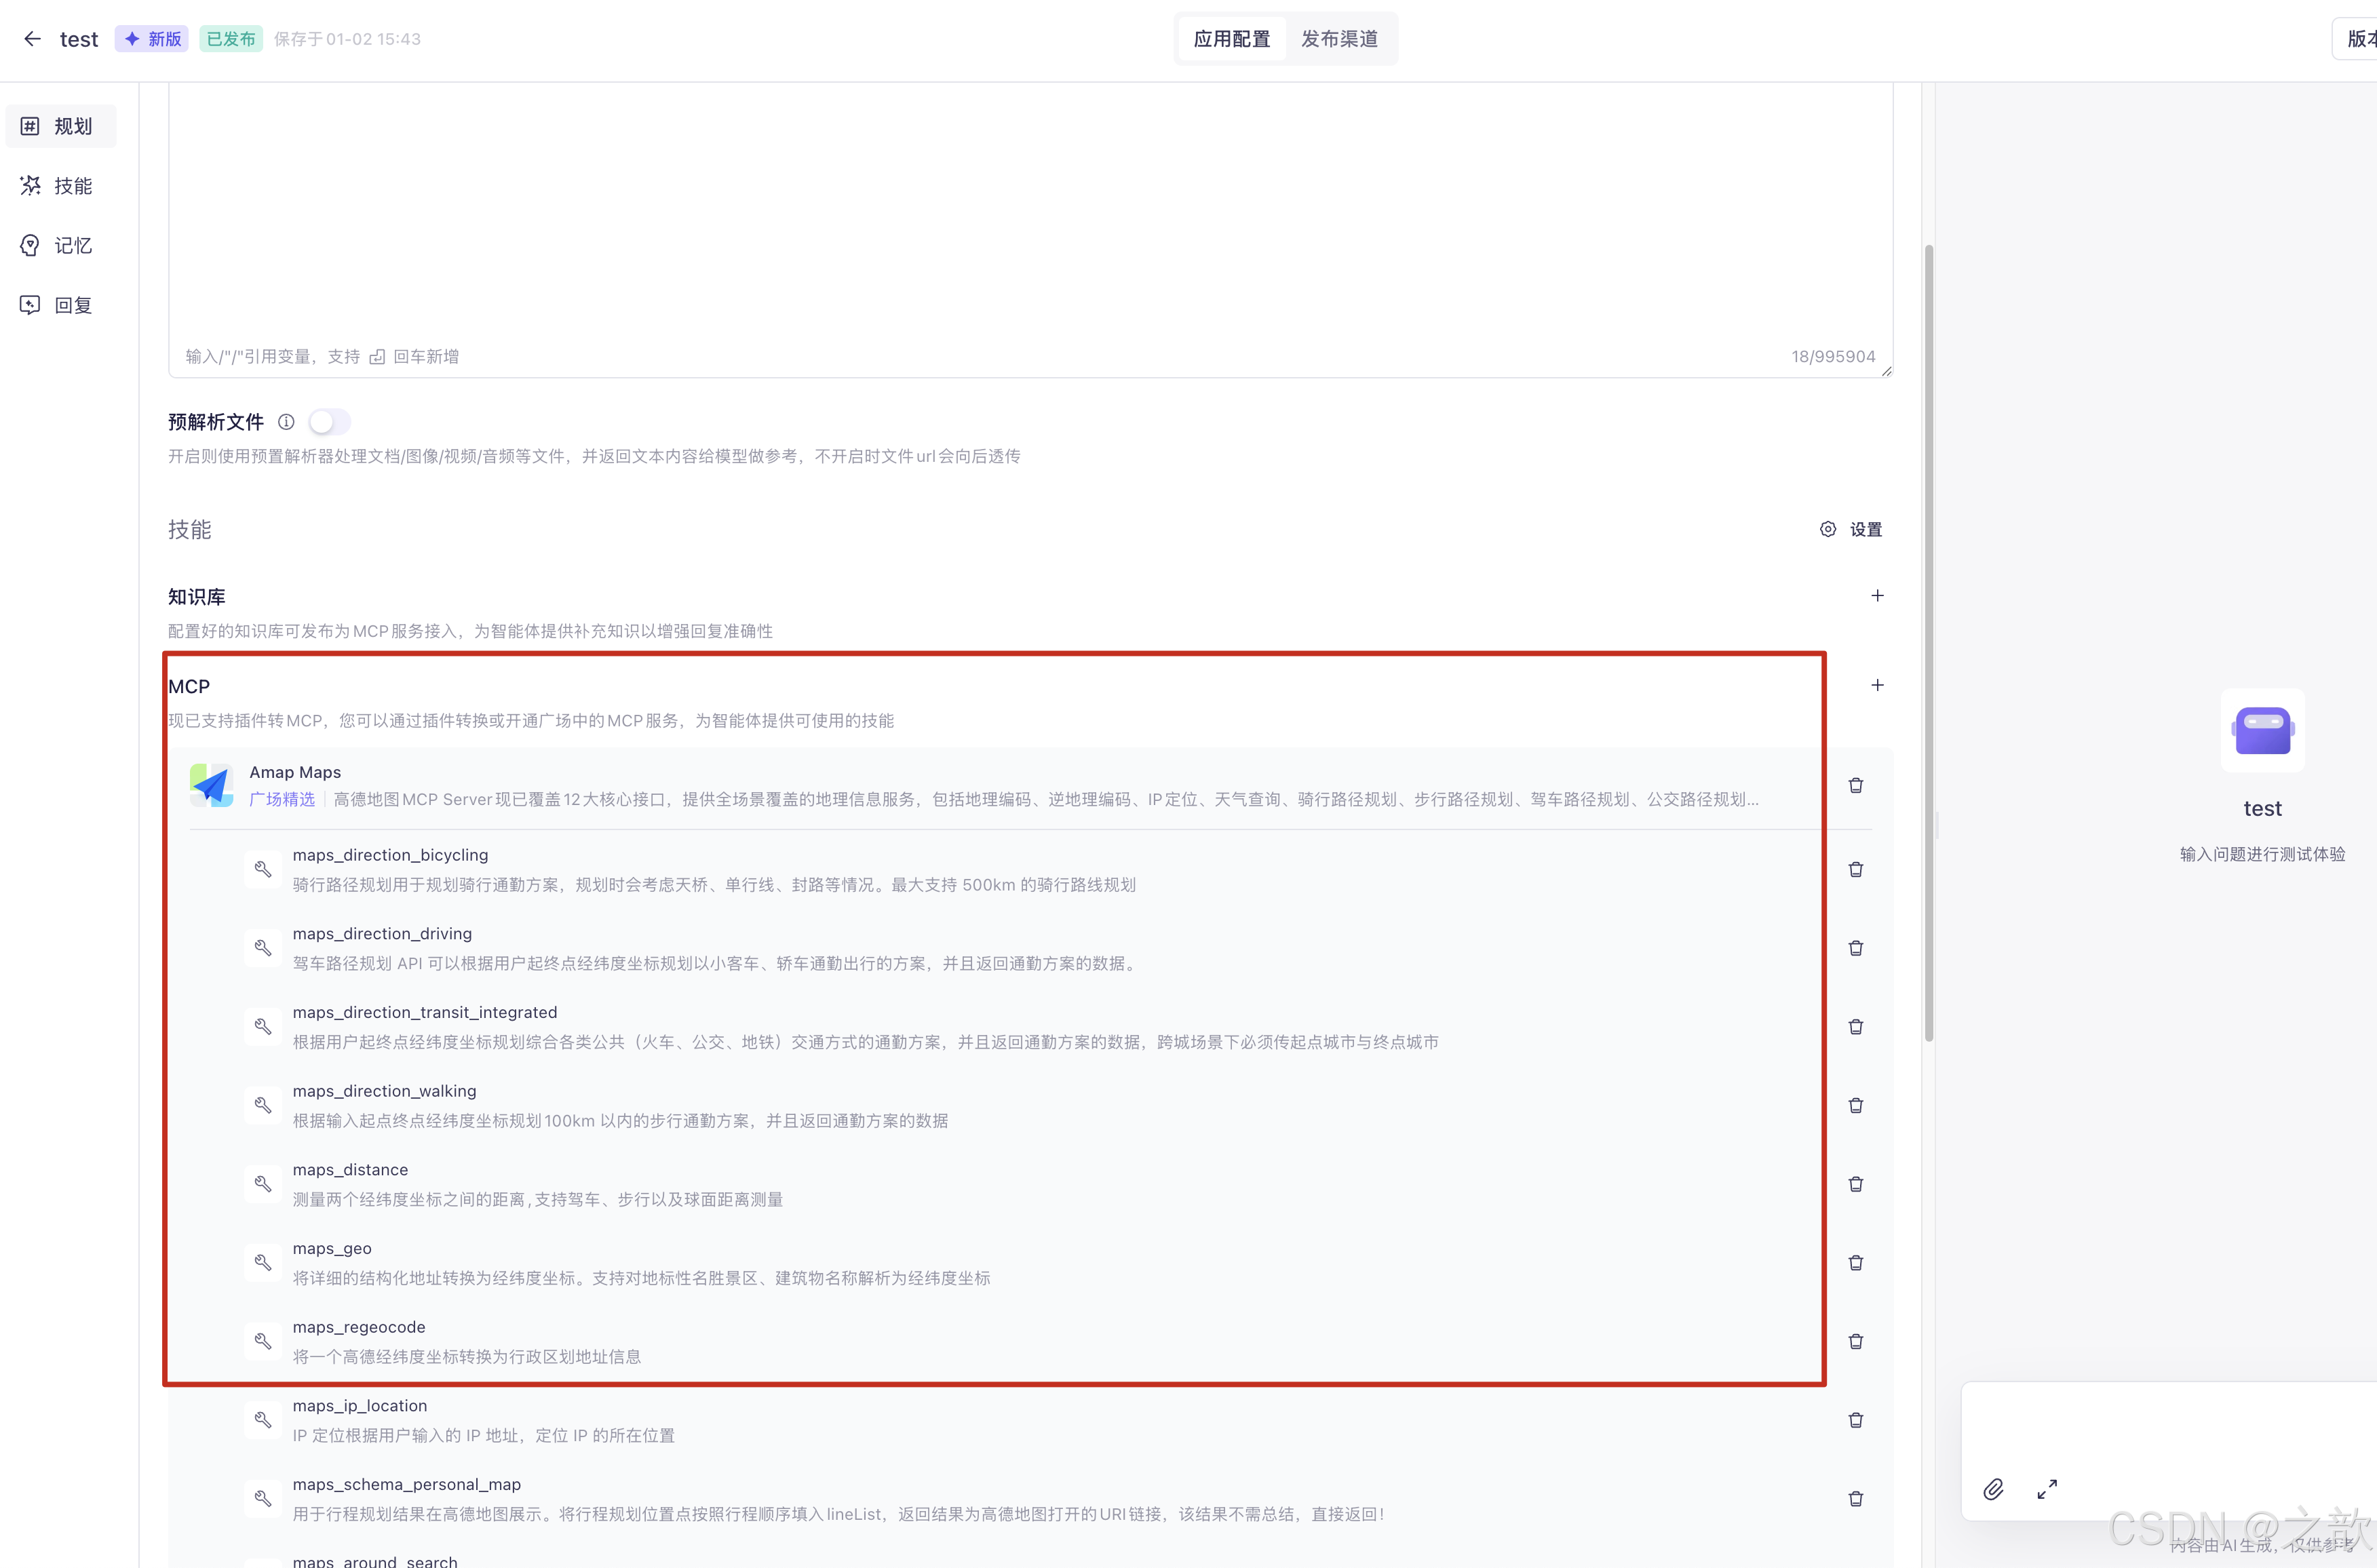Screen dimensions: 2377x1568
Task: Delete the maps_distance tool
Action: 1856,1184
